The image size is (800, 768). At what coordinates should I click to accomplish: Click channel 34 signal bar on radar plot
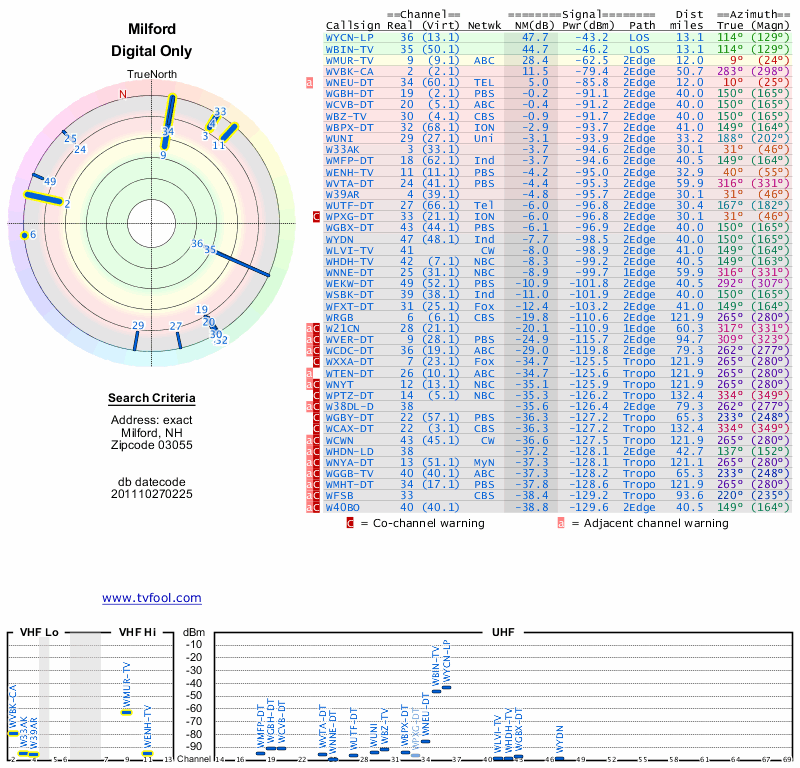(170, 120)
